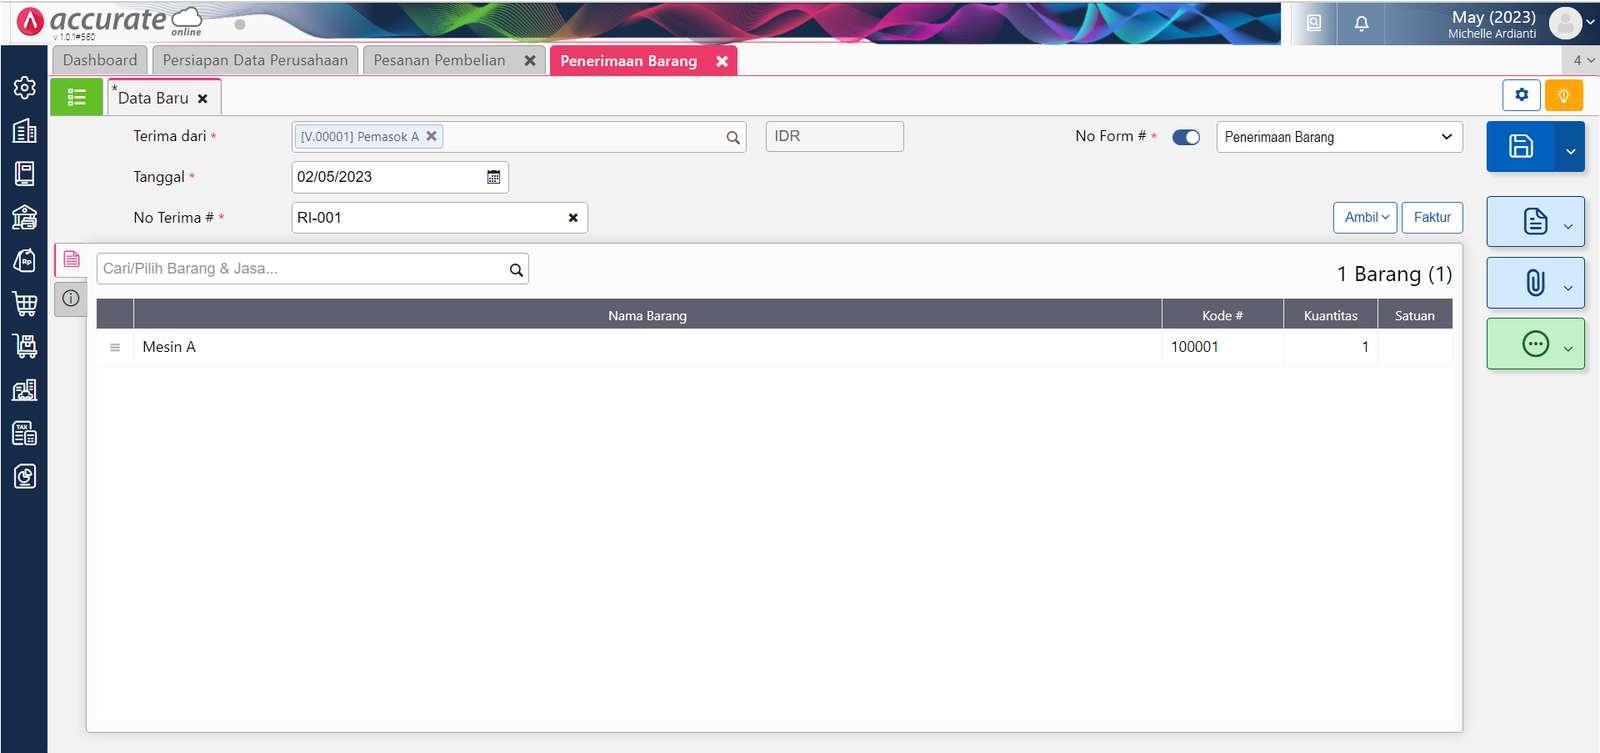Remove the Pemasok A vendor tag
The image size is (1600, 753).
tap(432, 136)
